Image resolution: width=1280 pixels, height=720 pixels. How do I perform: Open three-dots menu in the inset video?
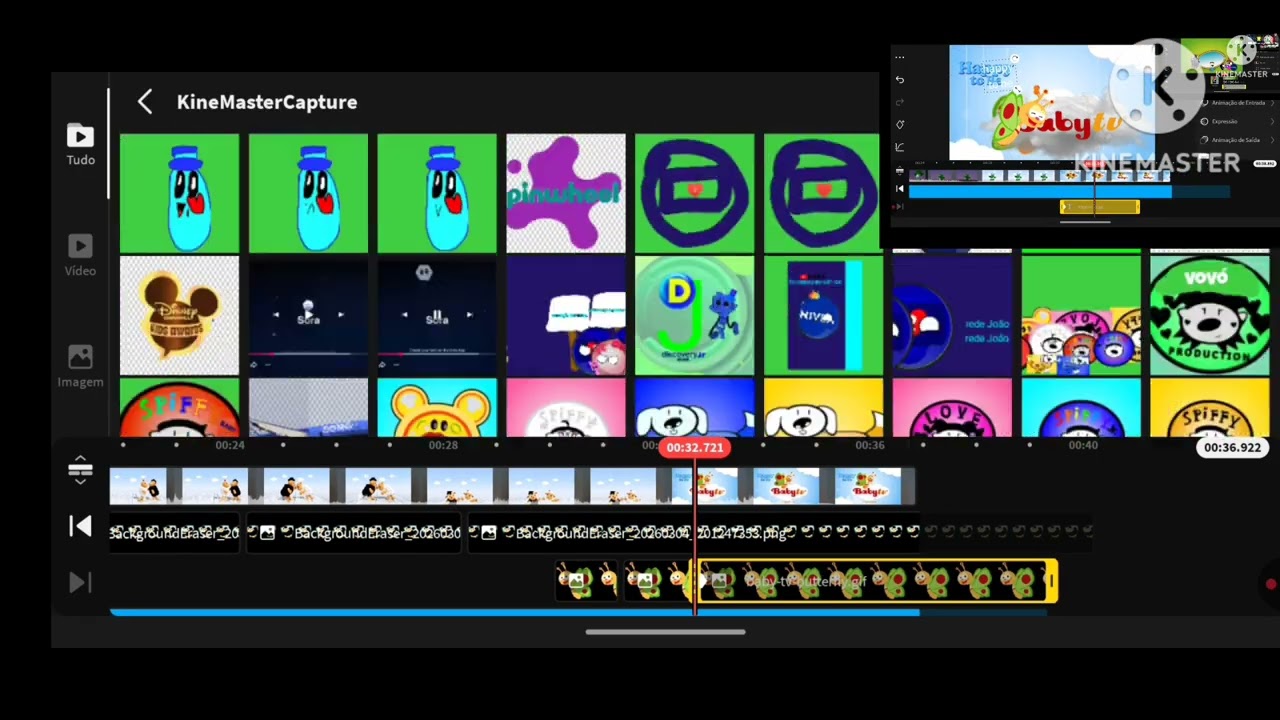coord(899,57)
